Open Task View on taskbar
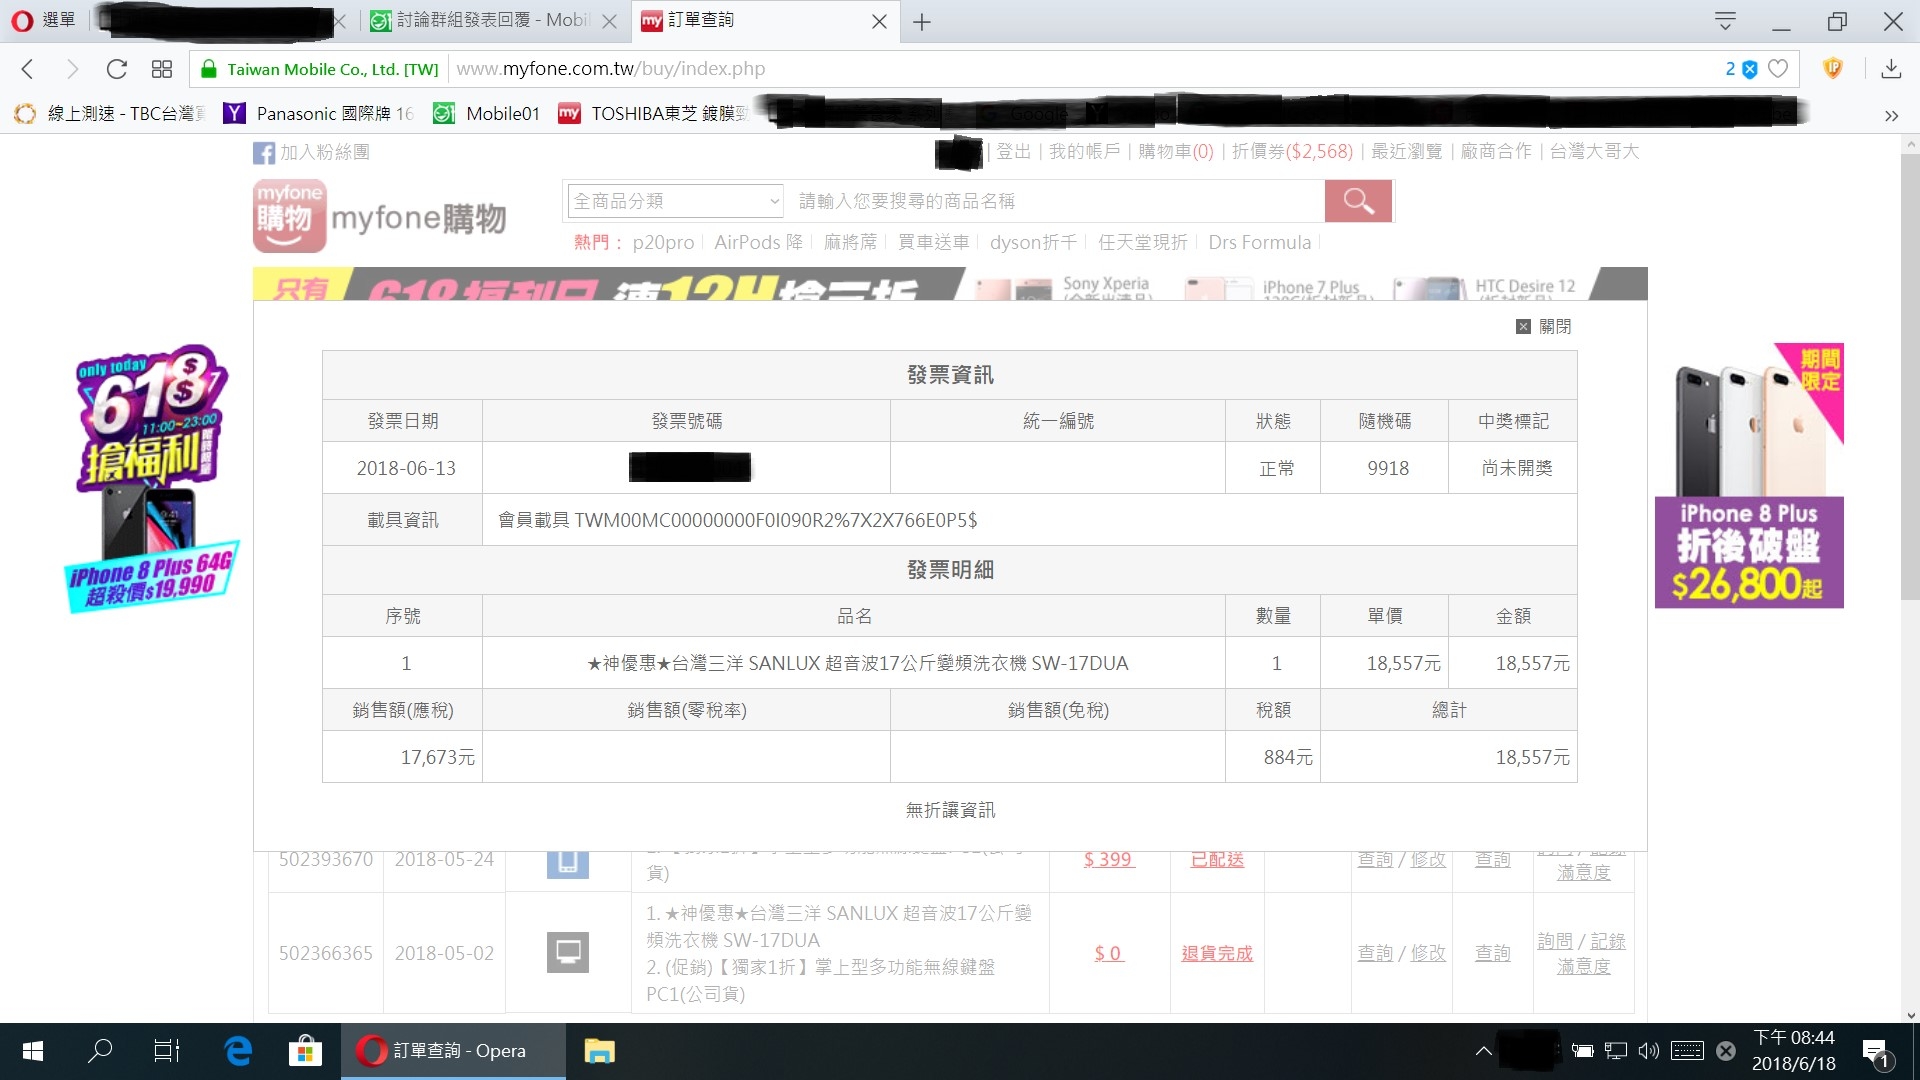The image size is (1920, 1080). point(167,1051)
